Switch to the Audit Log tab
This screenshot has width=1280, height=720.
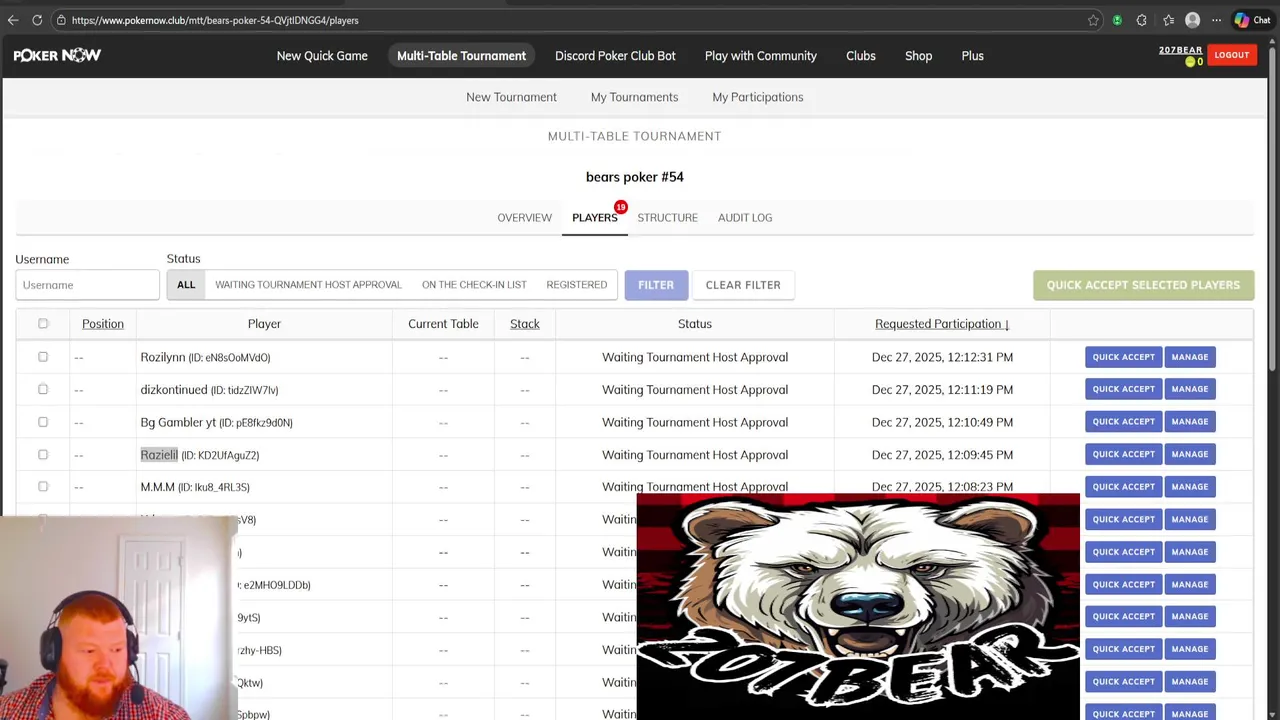coord(745,217)
